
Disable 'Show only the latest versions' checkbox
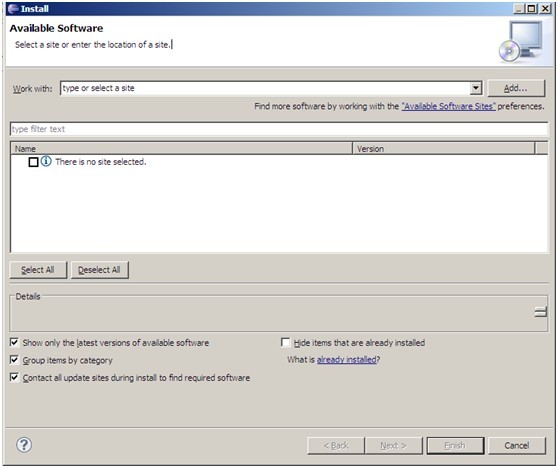(x=14, y=342)
